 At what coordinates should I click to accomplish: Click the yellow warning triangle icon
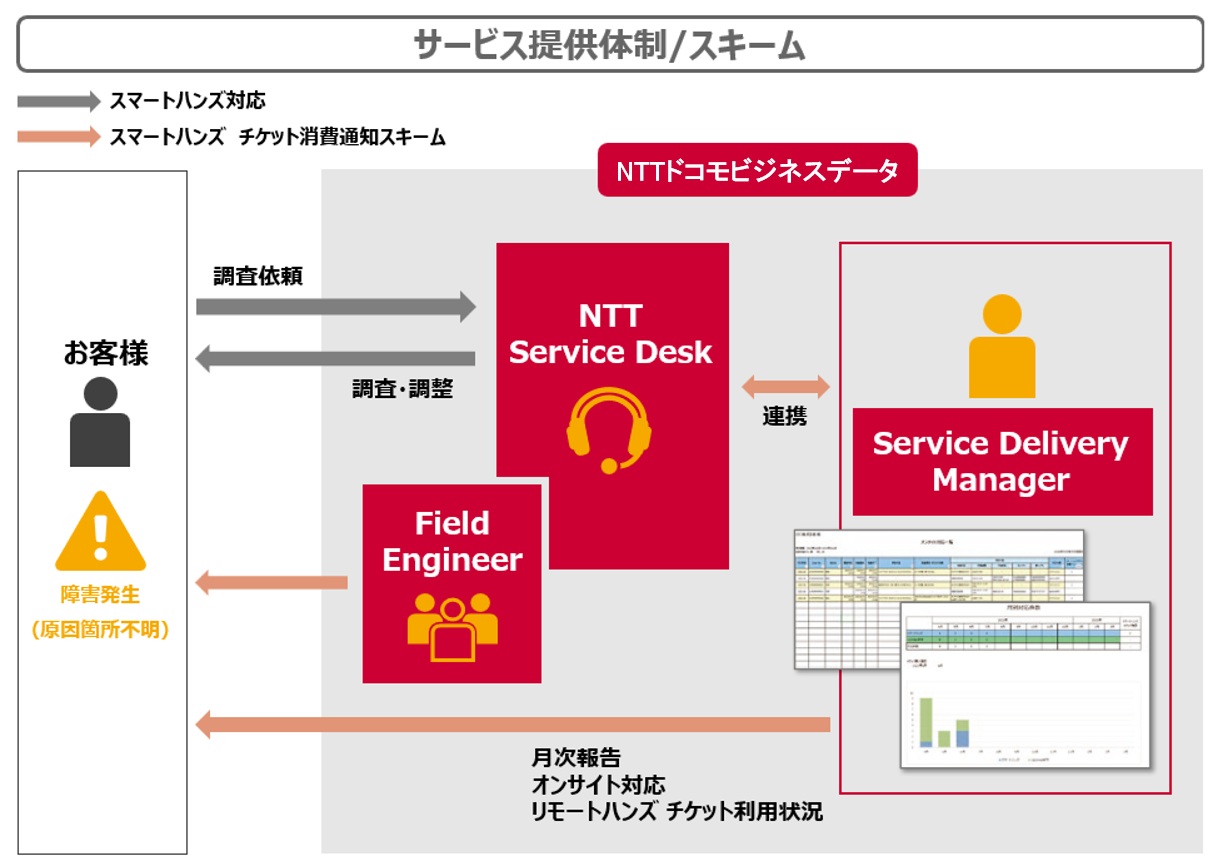coord(100,532)
